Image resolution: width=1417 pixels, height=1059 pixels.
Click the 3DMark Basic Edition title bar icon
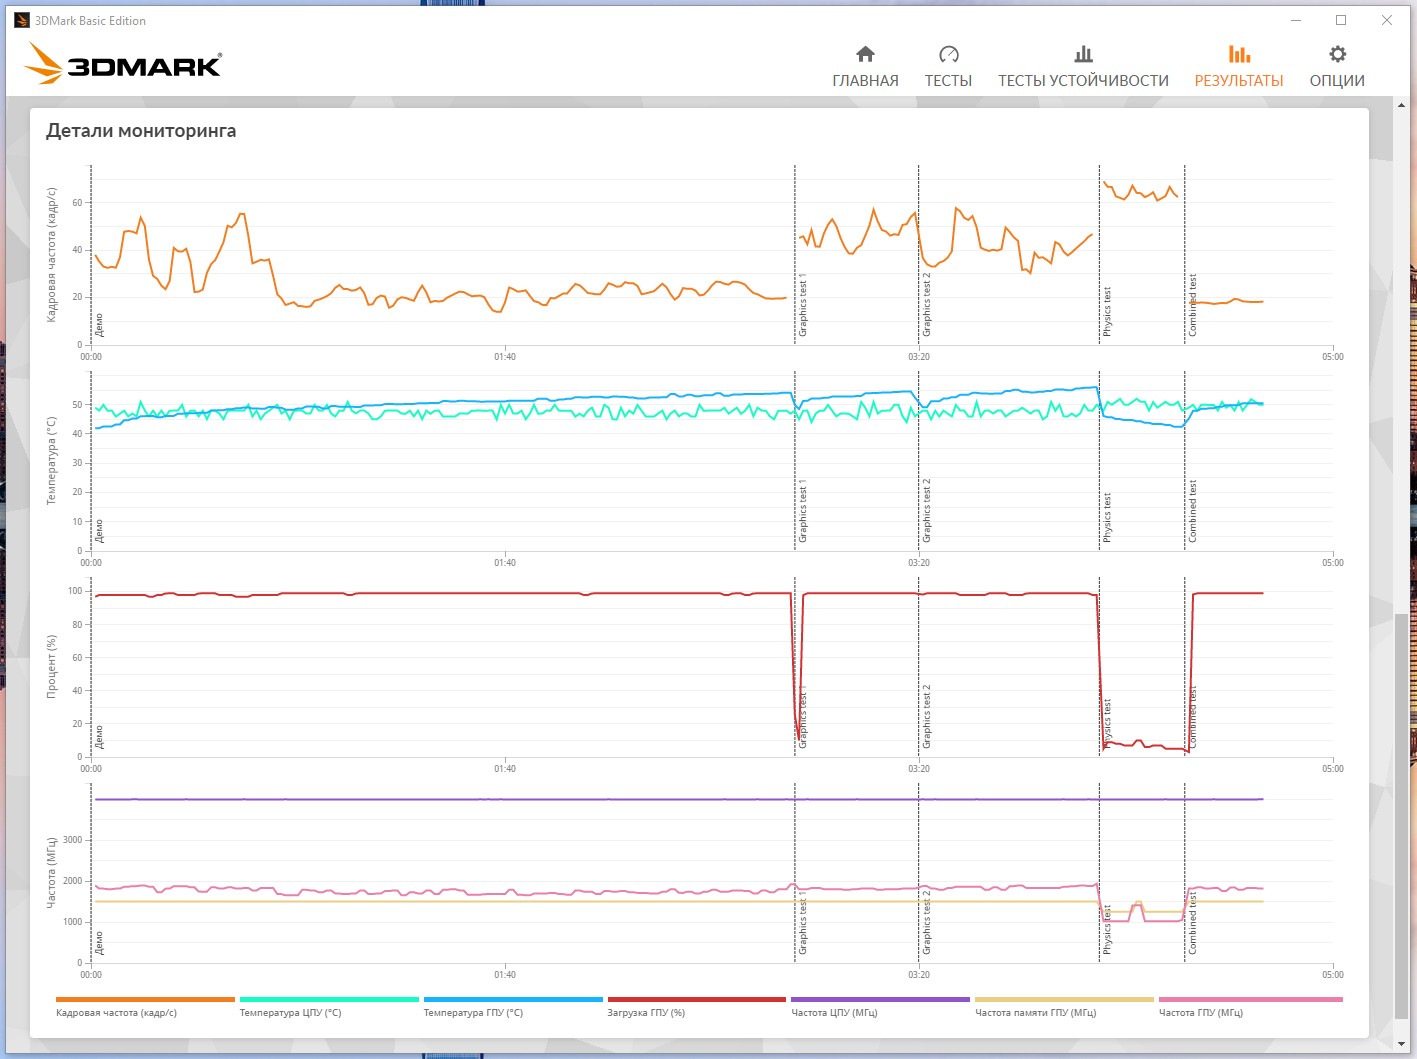click(x=21, y=20)
